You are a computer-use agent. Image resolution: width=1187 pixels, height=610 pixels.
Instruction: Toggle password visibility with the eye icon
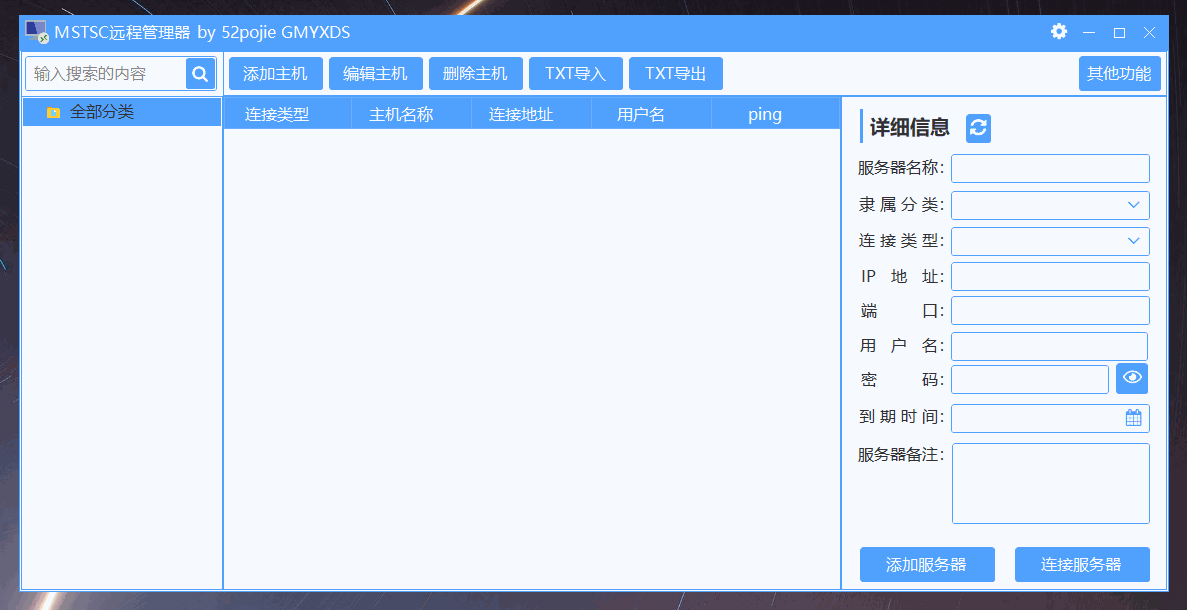point(1131,378)
